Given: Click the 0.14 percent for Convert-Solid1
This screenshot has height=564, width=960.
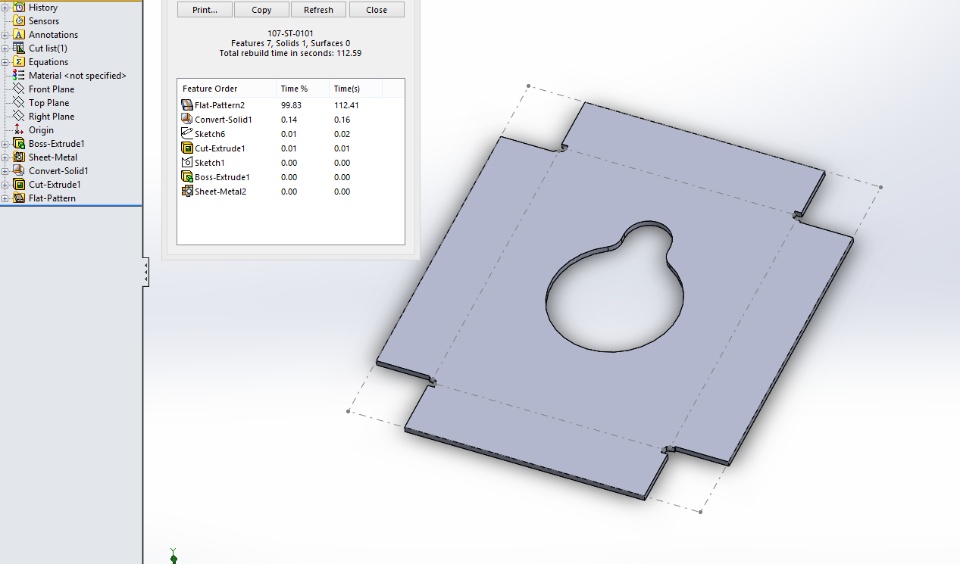Looking at the screenshot, I should [288, 119].
